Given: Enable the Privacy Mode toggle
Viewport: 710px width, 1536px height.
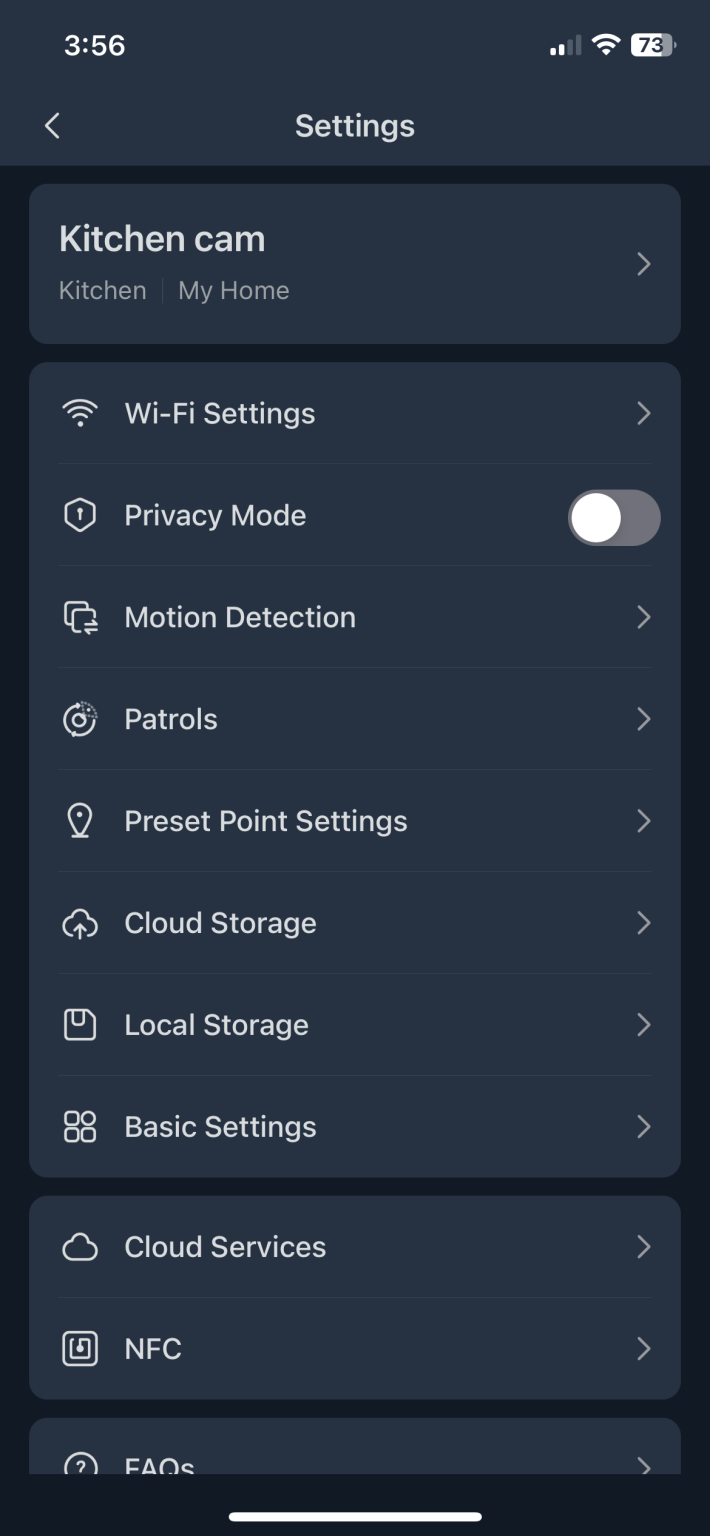Looking at the screenshot, I should (x=614, y=518).
